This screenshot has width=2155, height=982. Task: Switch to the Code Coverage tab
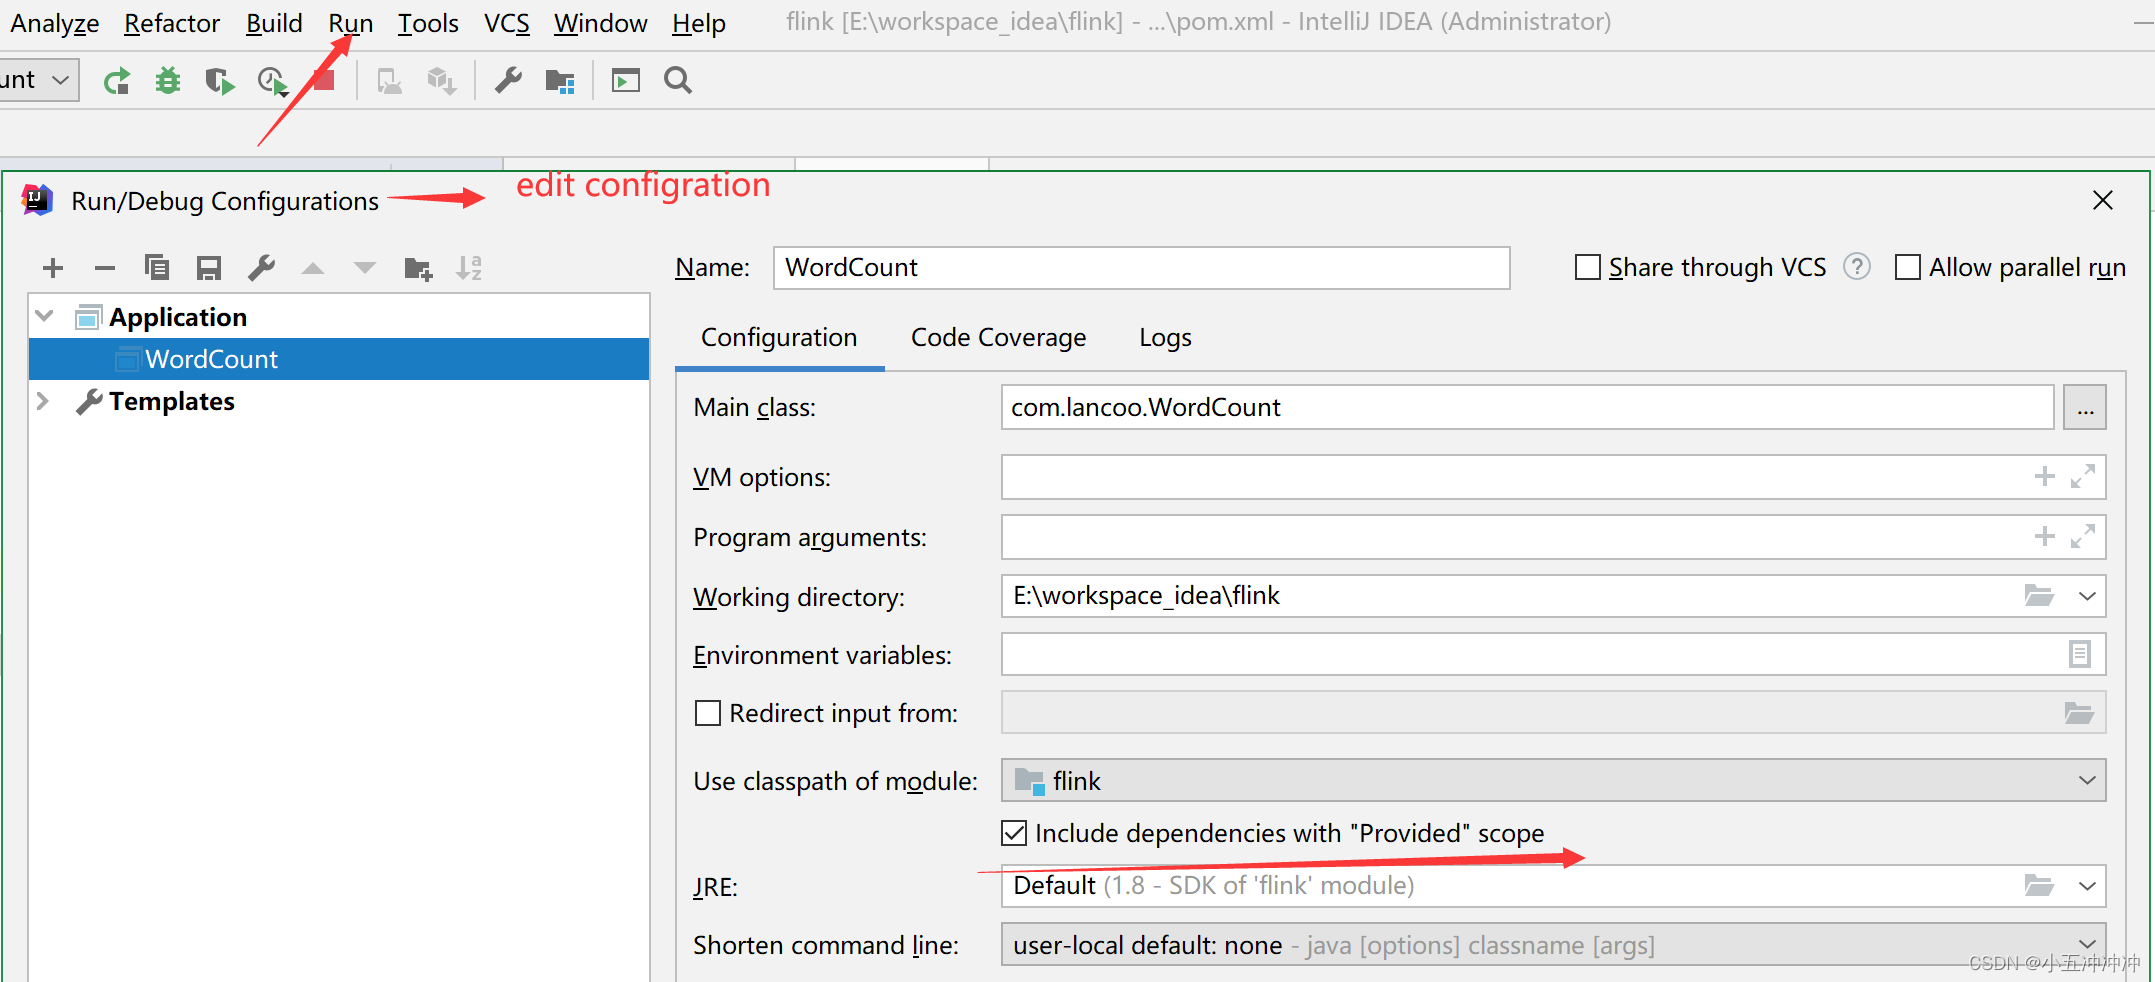pyautogui.click(x=998, y=338)
